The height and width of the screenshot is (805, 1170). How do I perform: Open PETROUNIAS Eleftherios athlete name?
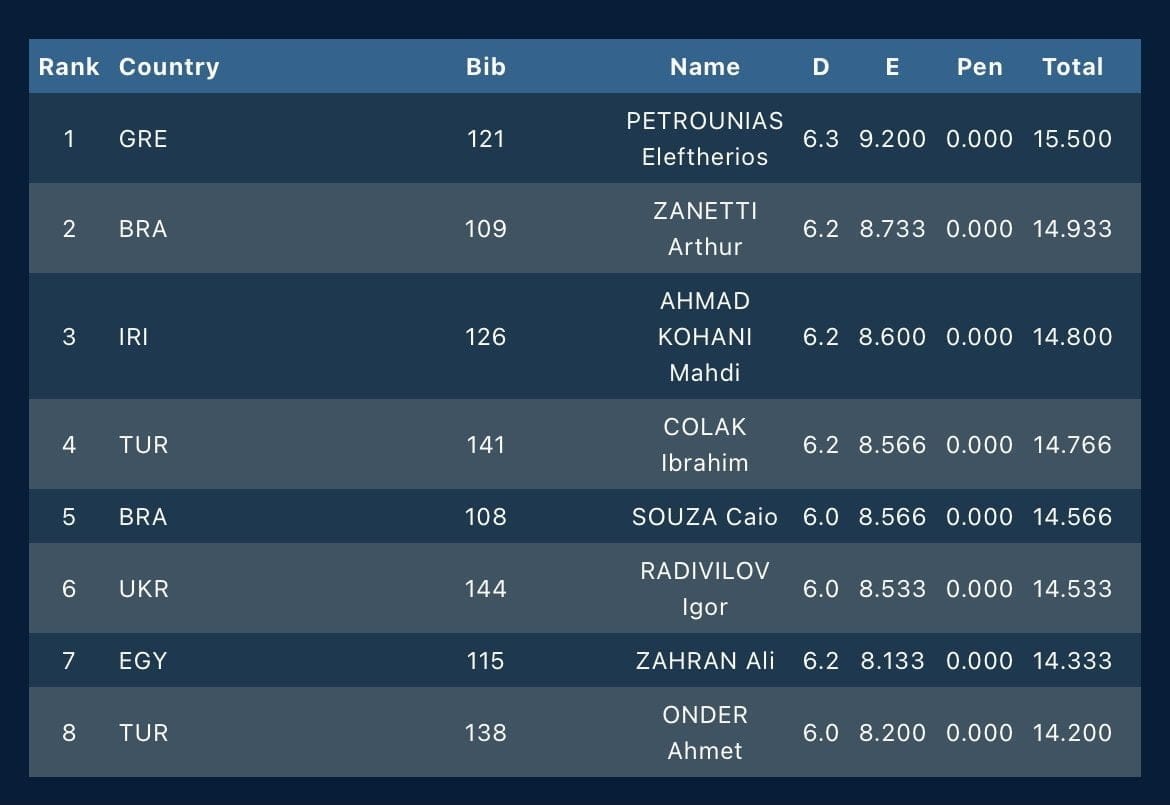coord(705,139)
